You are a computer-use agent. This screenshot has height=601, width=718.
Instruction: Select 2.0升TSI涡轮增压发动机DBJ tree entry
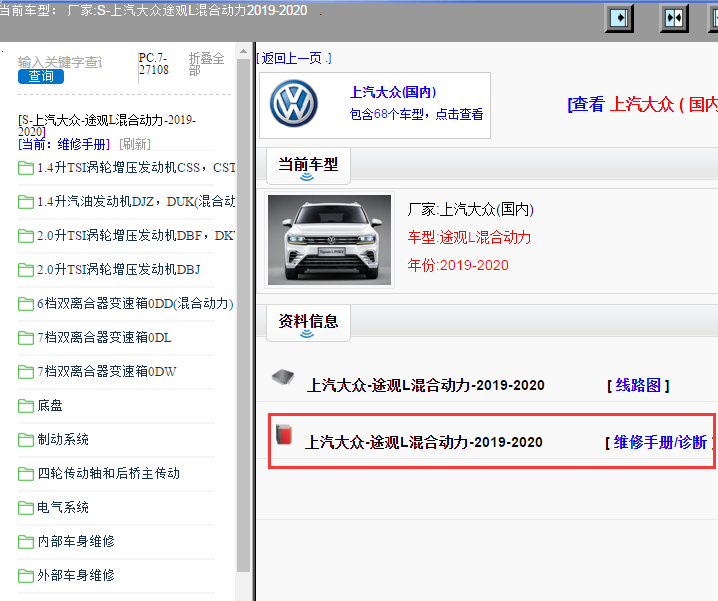[x=119, y=269]
